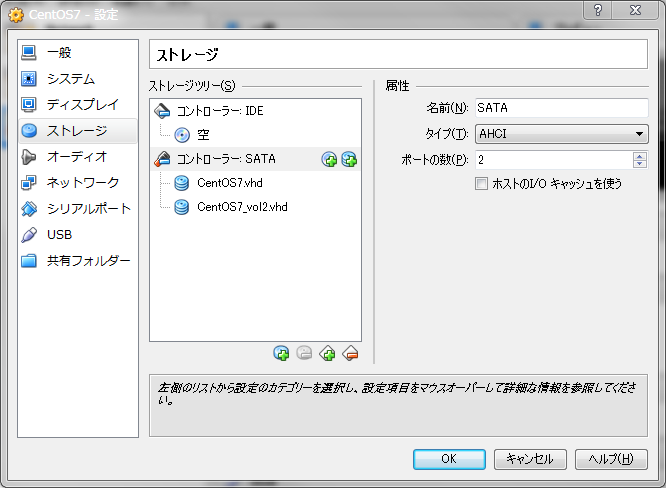666x488 pixels.
Task: Open the 一般 settings category
Action: tap(78, 53)
